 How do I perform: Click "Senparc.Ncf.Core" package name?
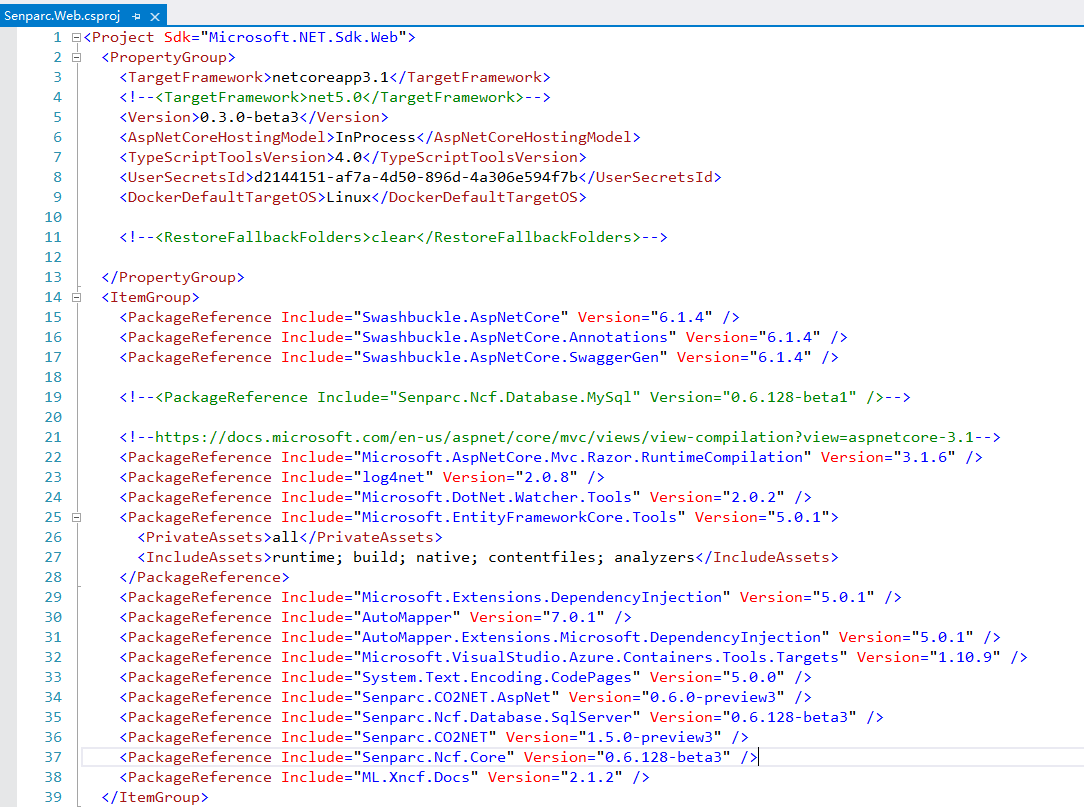(x=434, y=758)
